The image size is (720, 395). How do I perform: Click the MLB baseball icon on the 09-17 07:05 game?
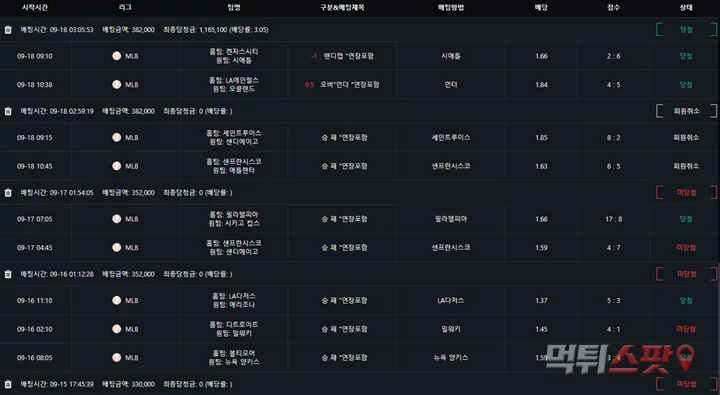pyautogui.click(x=117, y=219)
